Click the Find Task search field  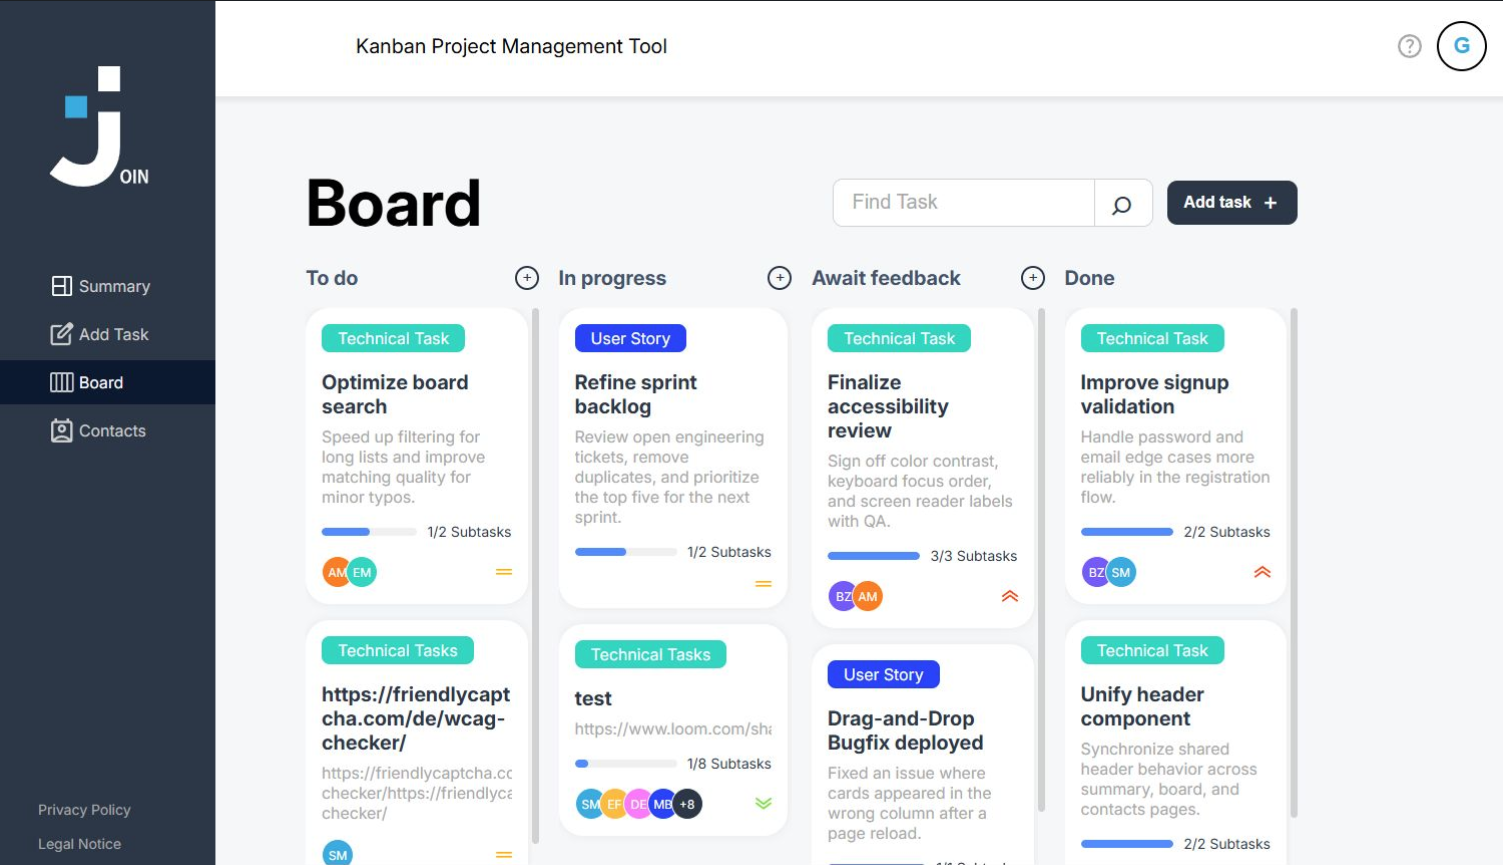[965, 202]
